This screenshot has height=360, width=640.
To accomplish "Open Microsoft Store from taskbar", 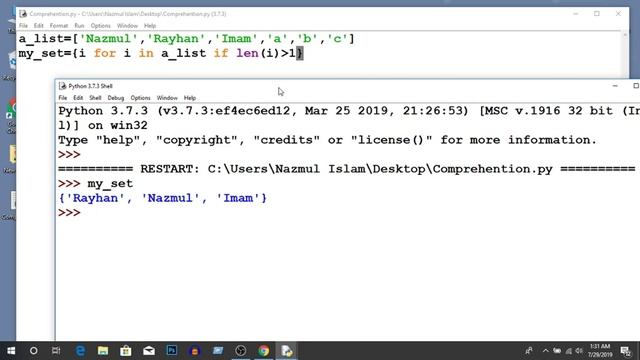I will point(126,351).
